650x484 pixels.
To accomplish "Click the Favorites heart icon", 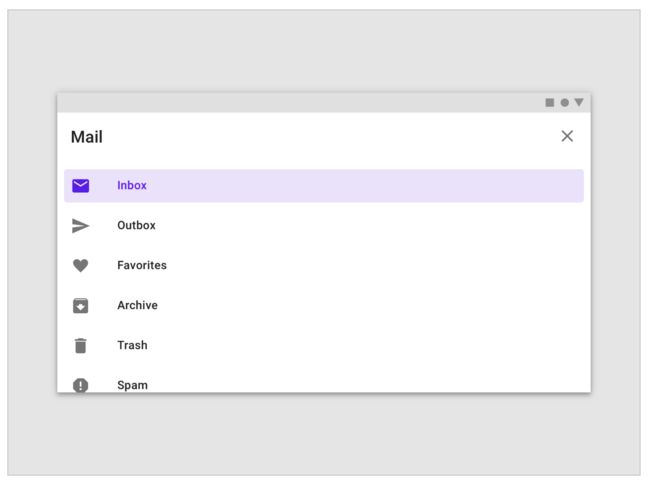I will (80, 265).
